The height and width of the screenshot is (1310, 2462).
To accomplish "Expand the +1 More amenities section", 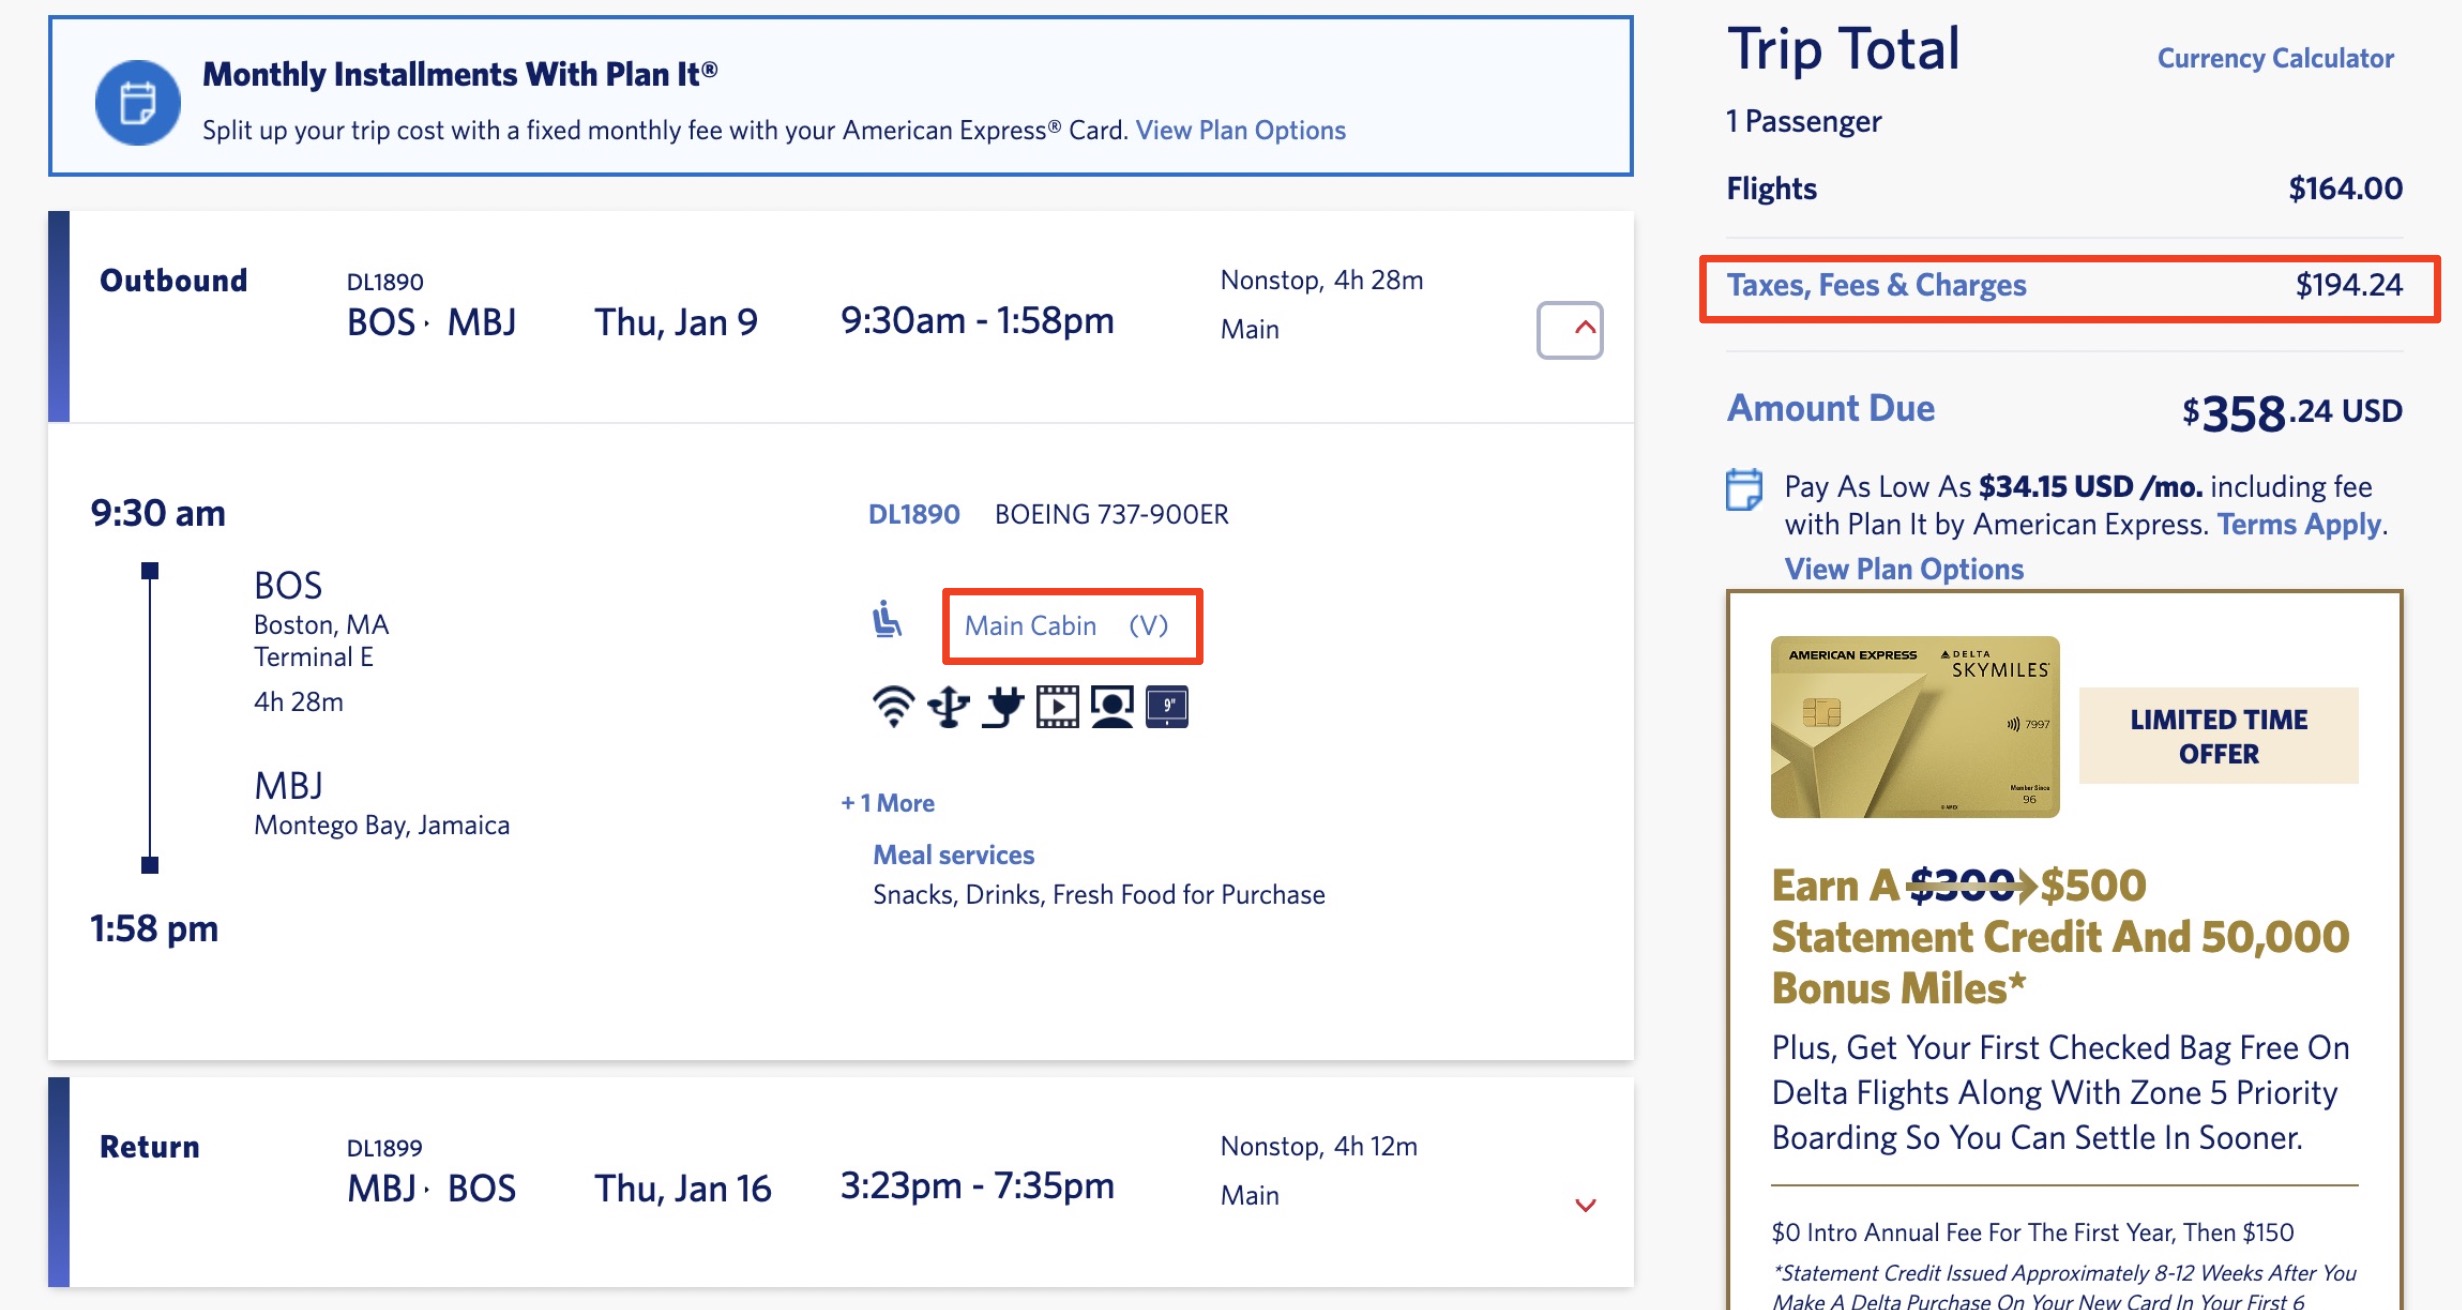I will click(x=887, y=802).
